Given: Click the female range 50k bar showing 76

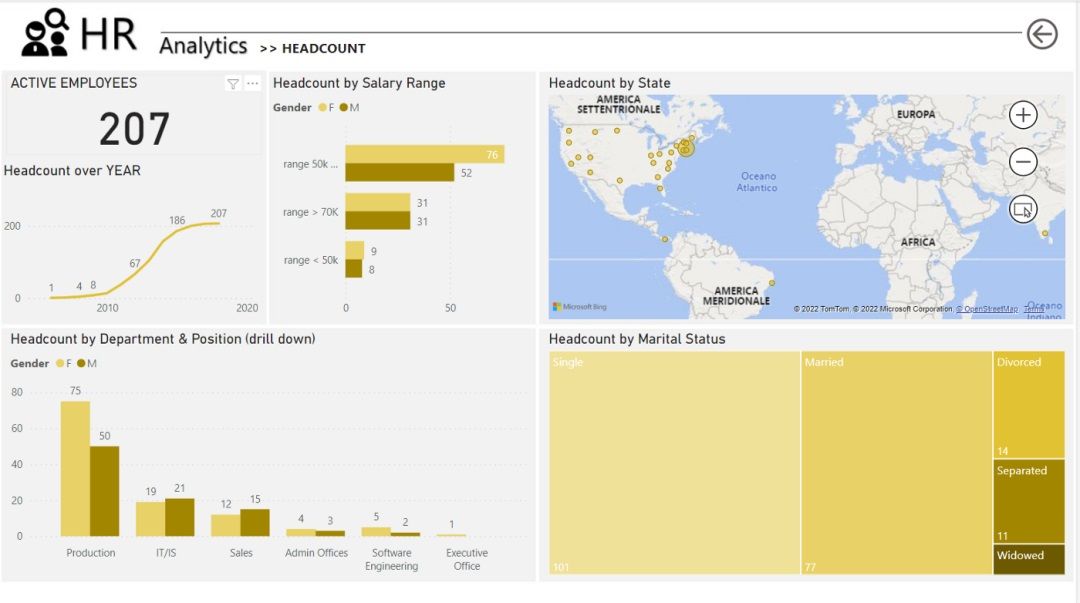Looking at the screenshot, I should (x=425, y=154).
